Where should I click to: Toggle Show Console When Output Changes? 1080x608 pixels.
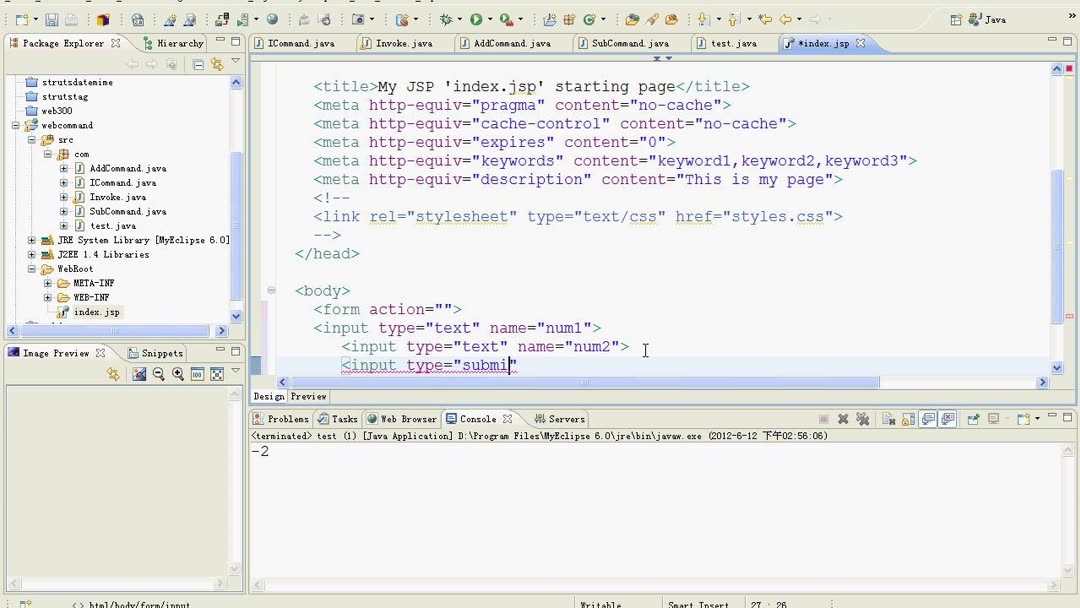[930, 419]
